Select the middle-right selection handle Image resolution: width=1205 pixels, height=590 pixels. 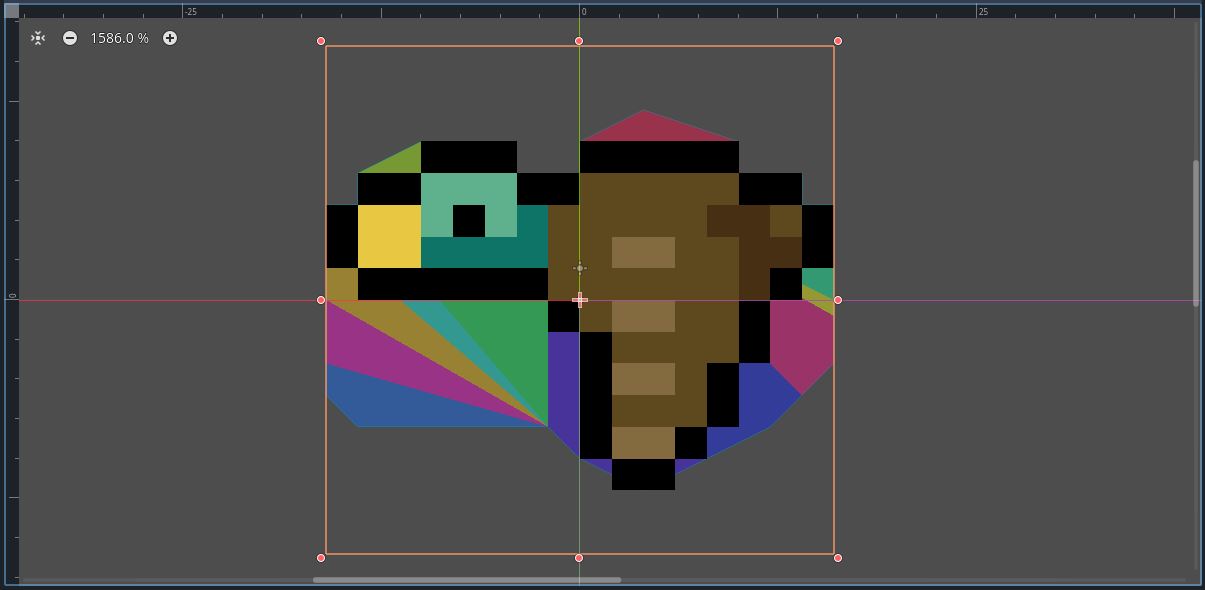[x=838, y=300]
